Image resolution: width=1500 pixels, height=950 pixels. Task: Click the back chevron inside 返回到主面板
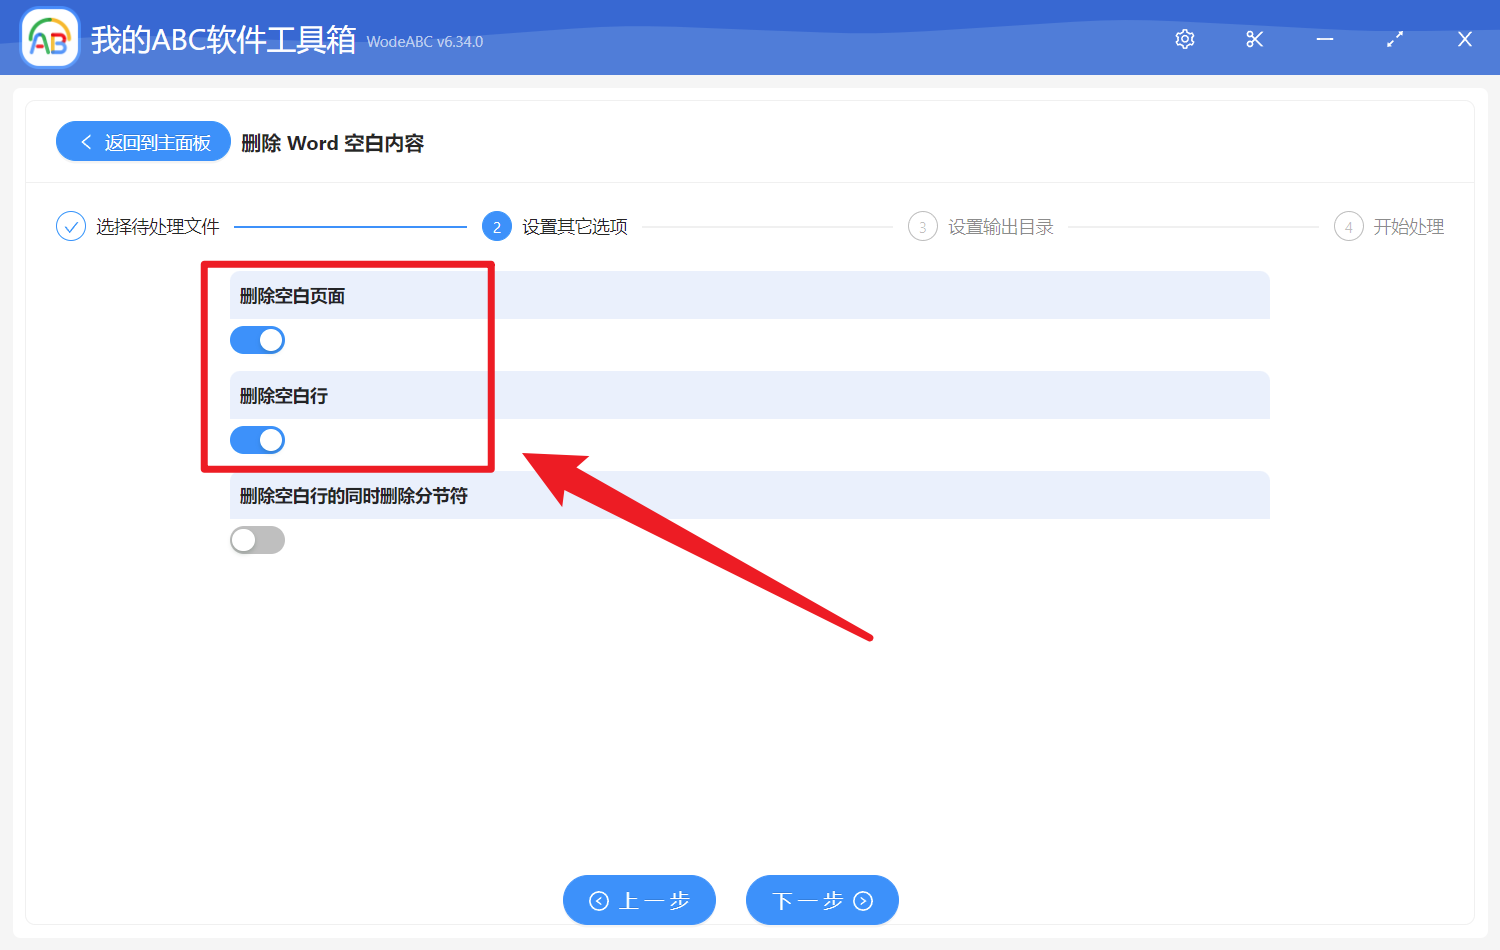pos(86,141)
